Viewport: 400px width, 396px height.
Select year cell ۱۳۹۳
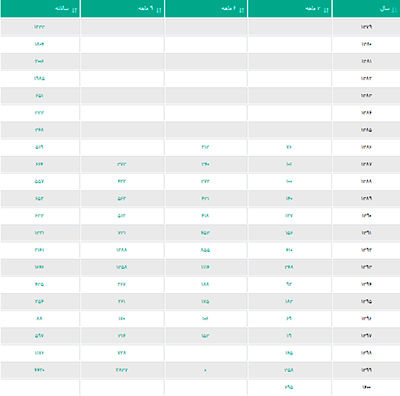tap(366, 267)
